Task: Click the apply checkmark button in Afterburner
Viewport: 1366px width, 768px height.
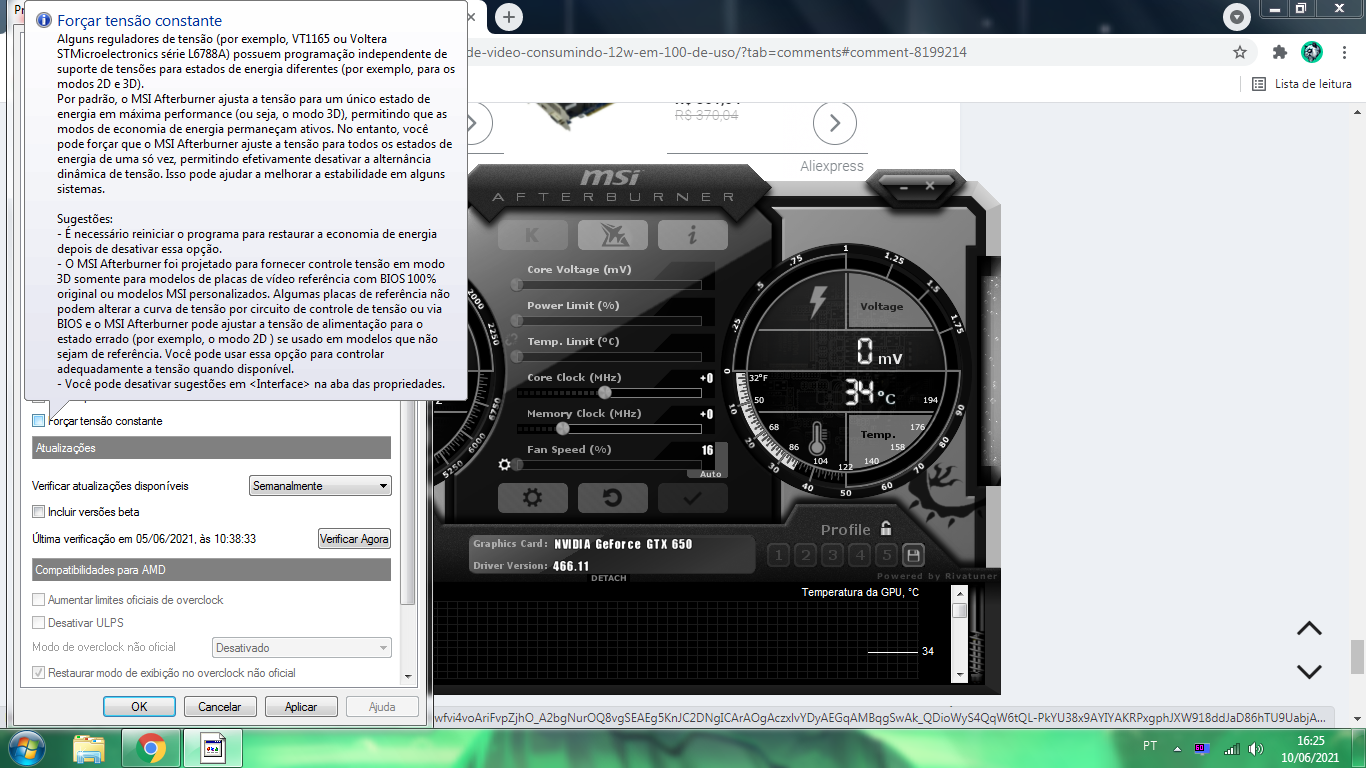Action: [x=692, y=498]
